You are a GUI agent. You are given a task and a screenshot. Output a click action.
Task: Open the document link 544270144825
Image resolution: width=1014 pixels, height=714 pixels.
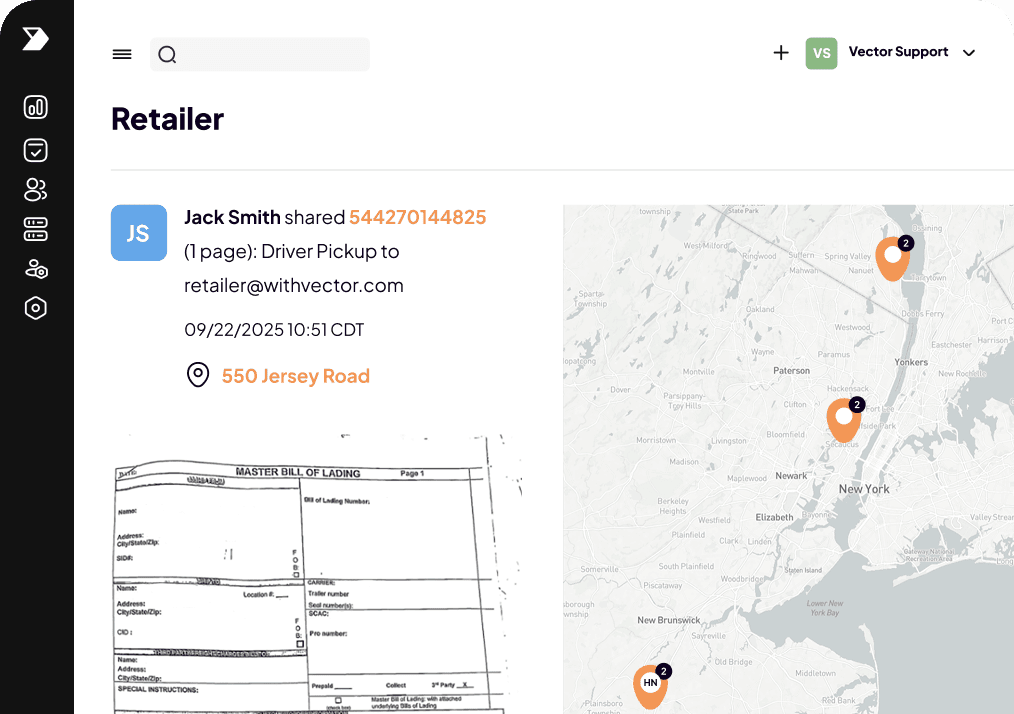(x=417, y=217)
